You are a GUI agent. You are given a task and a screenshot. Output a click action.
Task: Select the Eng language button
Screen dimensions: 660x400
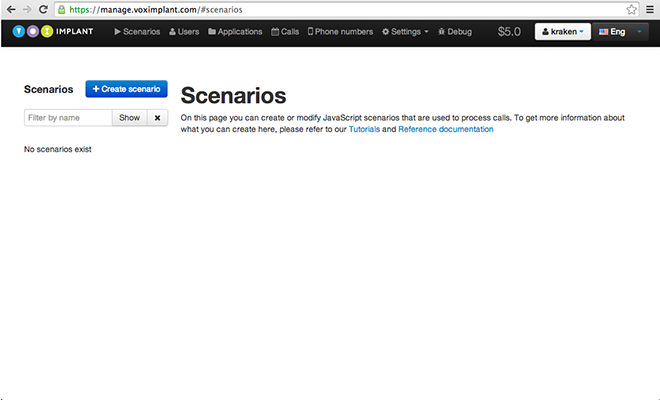612,32
